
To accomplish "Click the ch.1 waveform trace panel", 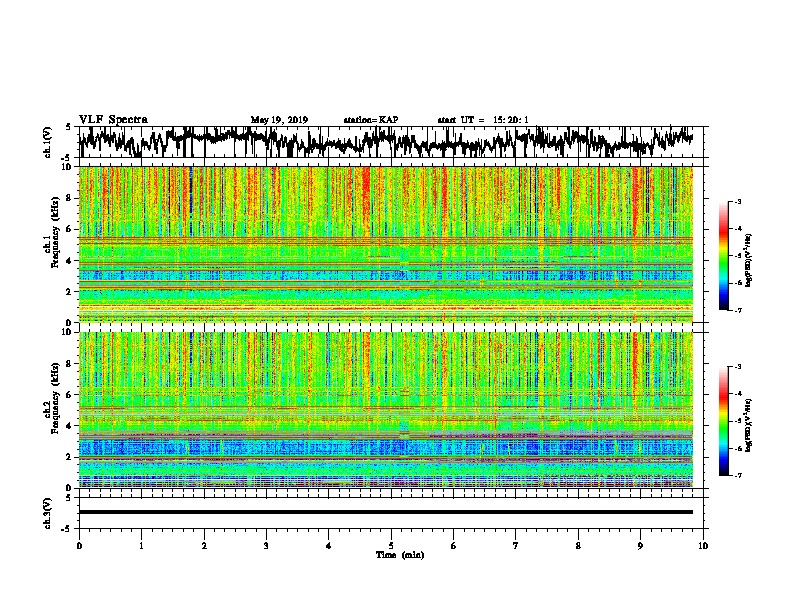I will tap(391, 142).
